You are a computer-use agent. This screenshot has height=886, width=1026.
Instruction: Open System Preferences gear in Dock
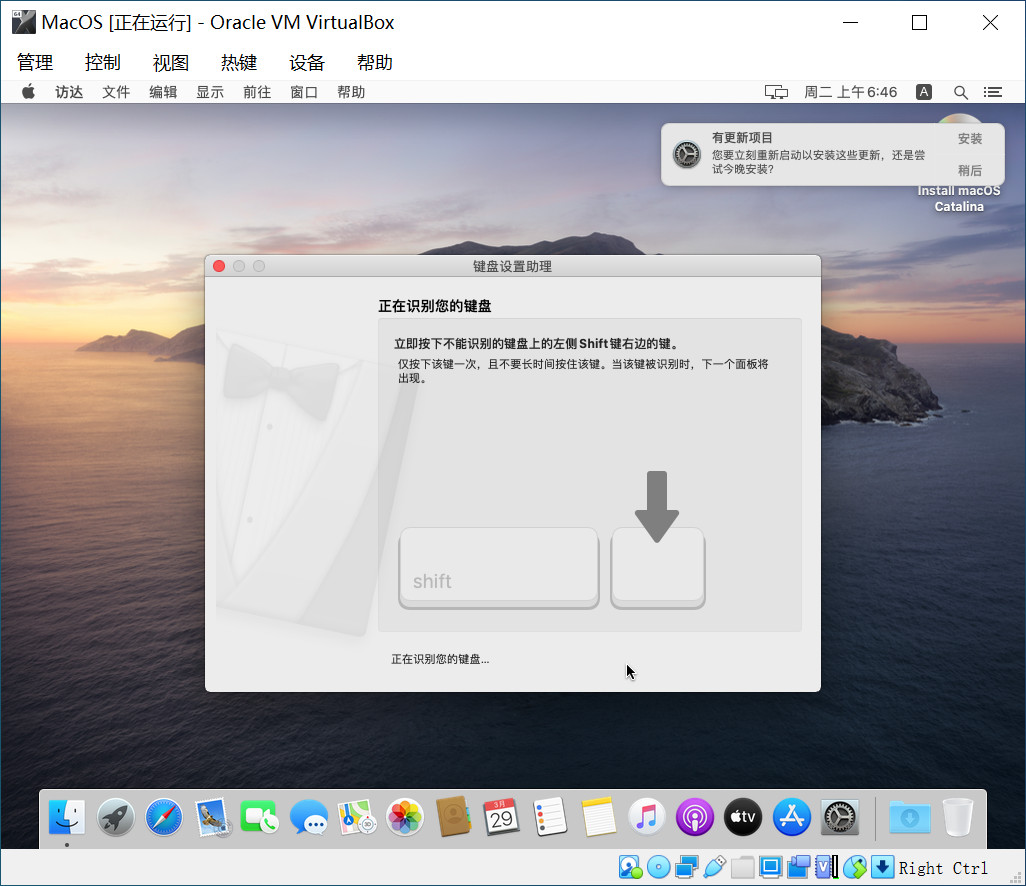click(x=840, y=817)
